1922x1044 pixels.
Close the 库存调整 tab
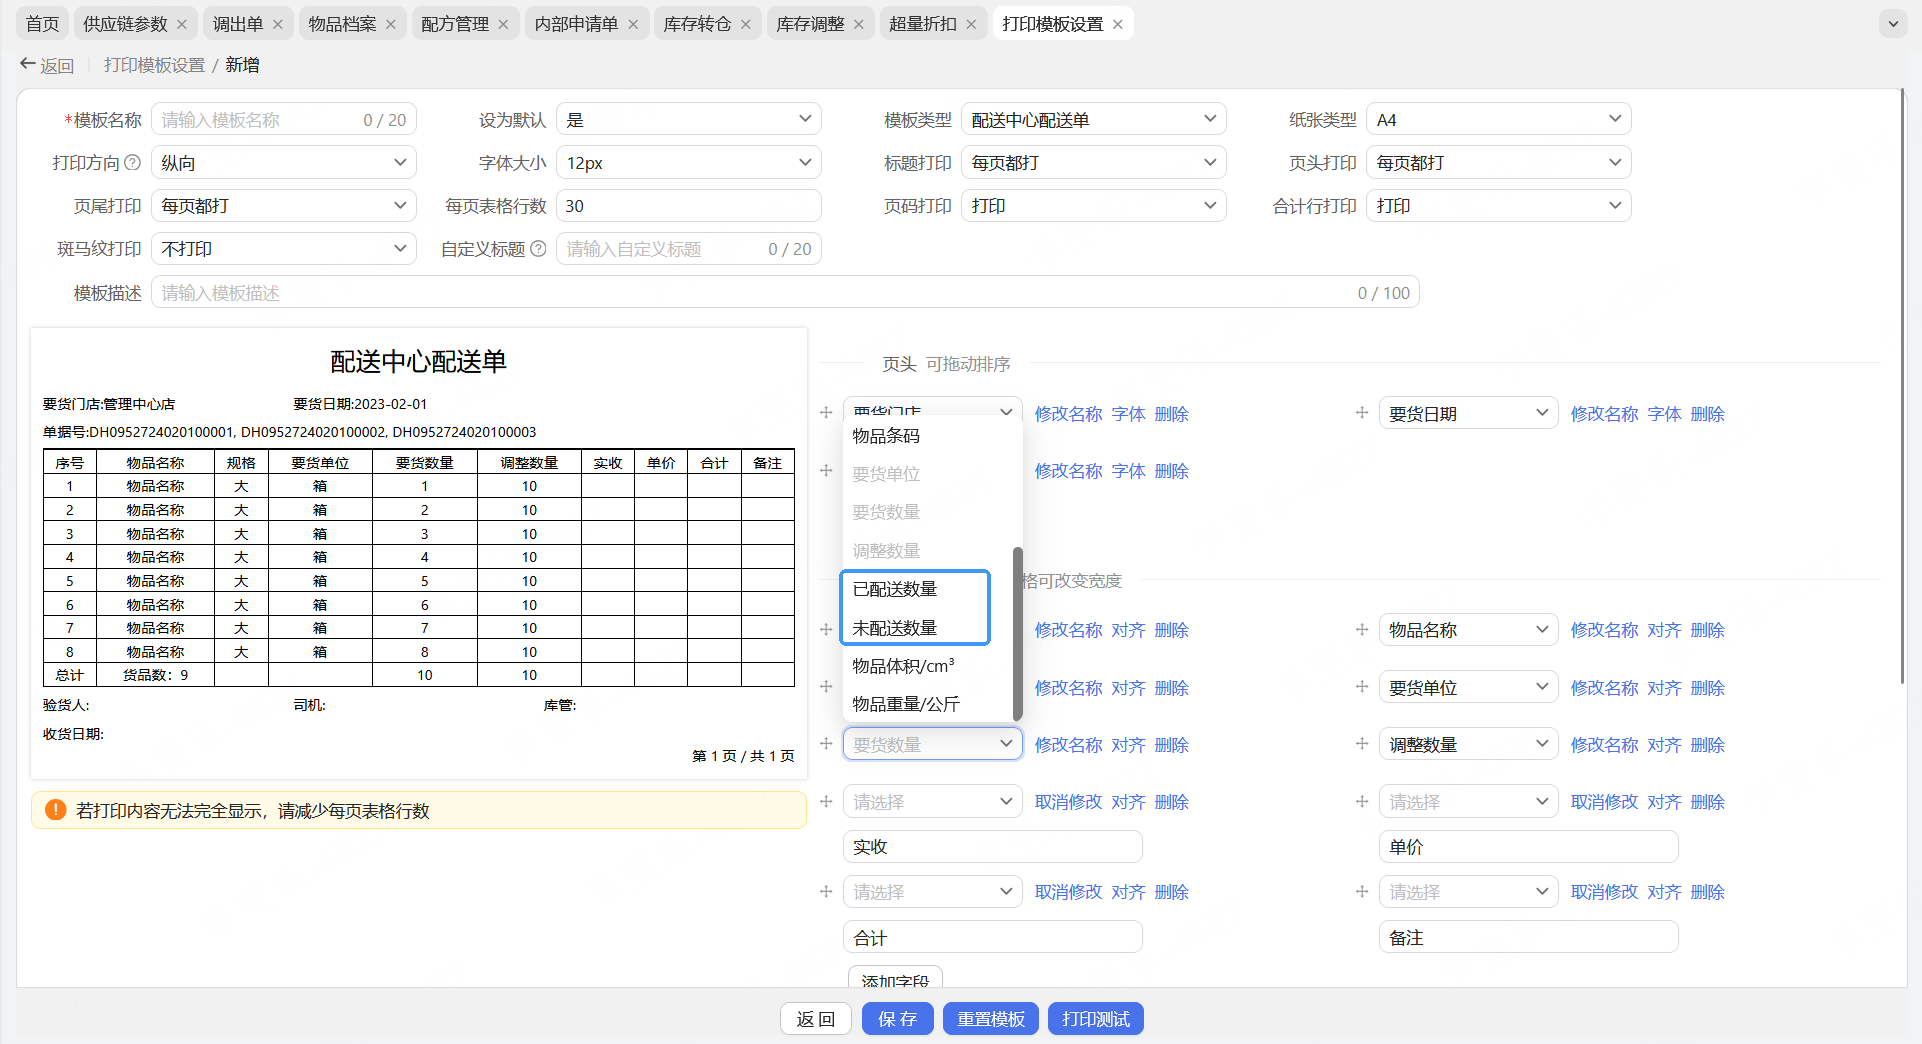(x=859, y=24)
